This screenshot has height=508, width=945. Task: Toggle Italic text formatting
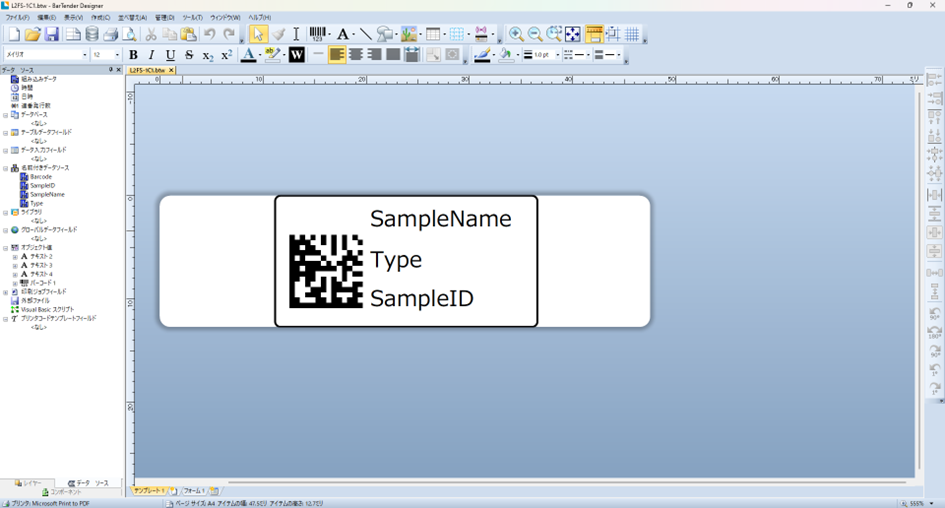click(x=151, y=55)
